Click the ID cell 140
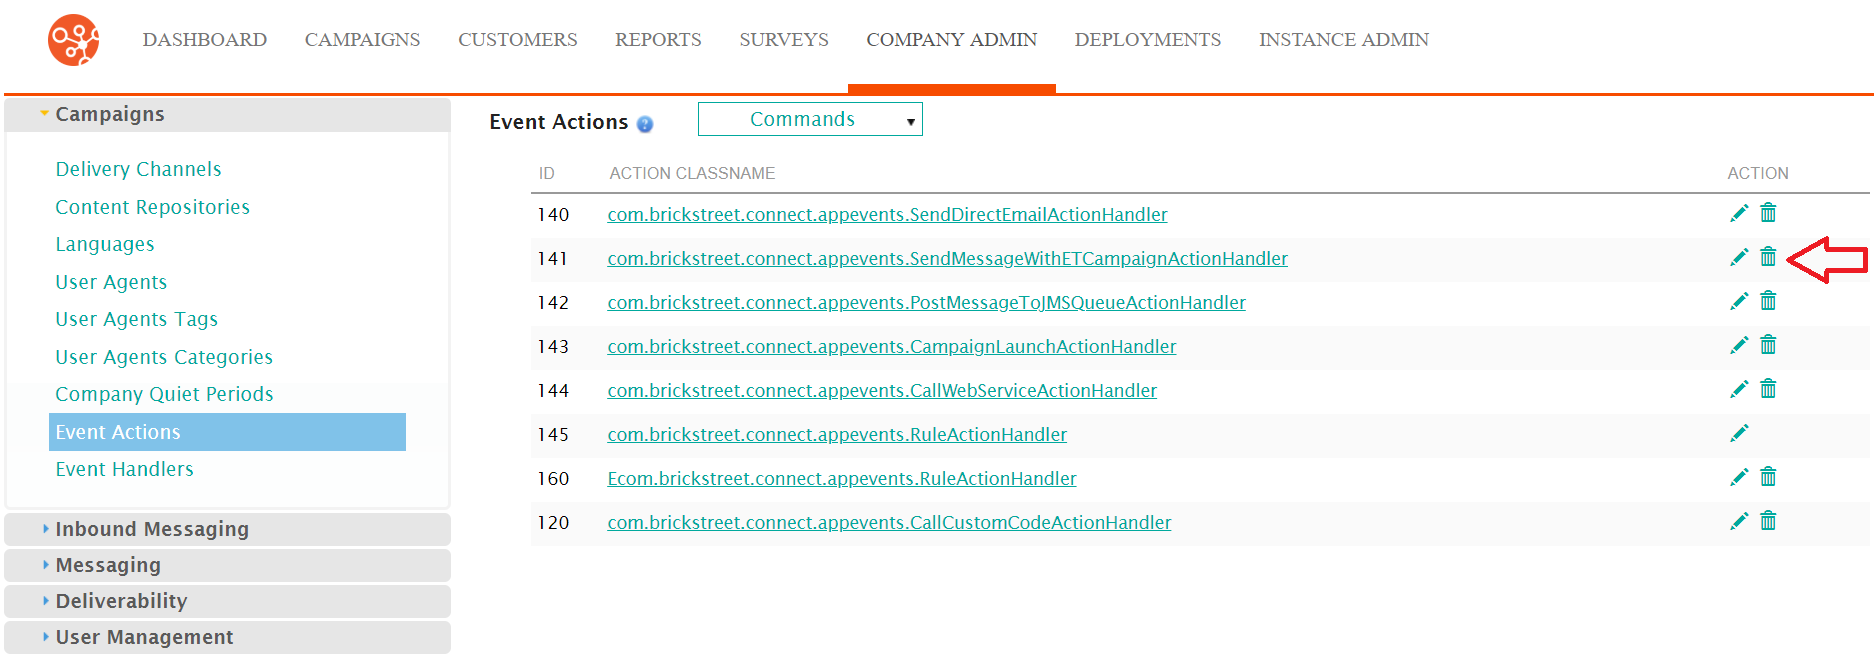1874x662 pixels. pos(553,214)
